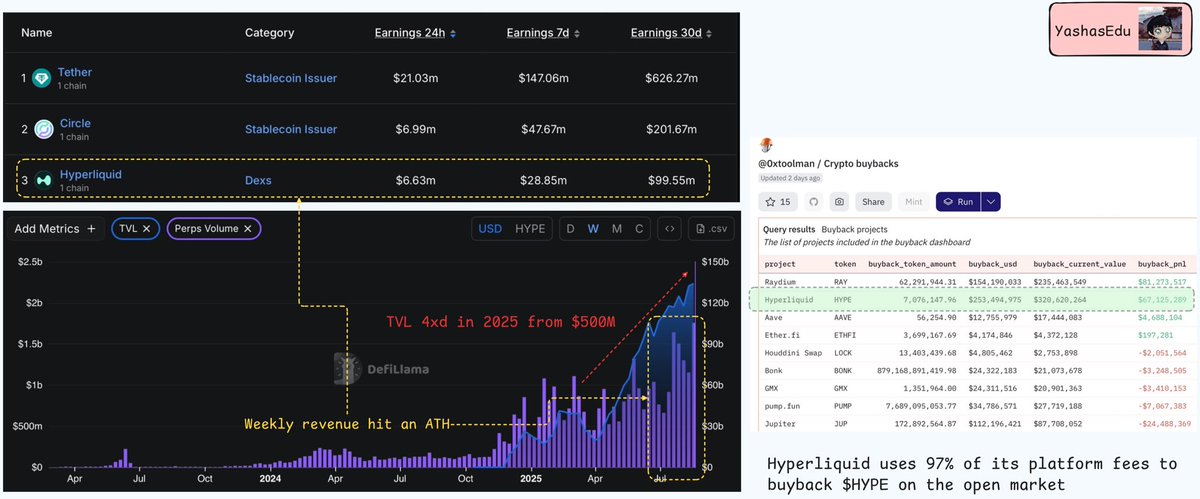The height and width of the screenshot is (499, 1200).
Task: Click the Hyperliquid logo icon
Action: 42,180
